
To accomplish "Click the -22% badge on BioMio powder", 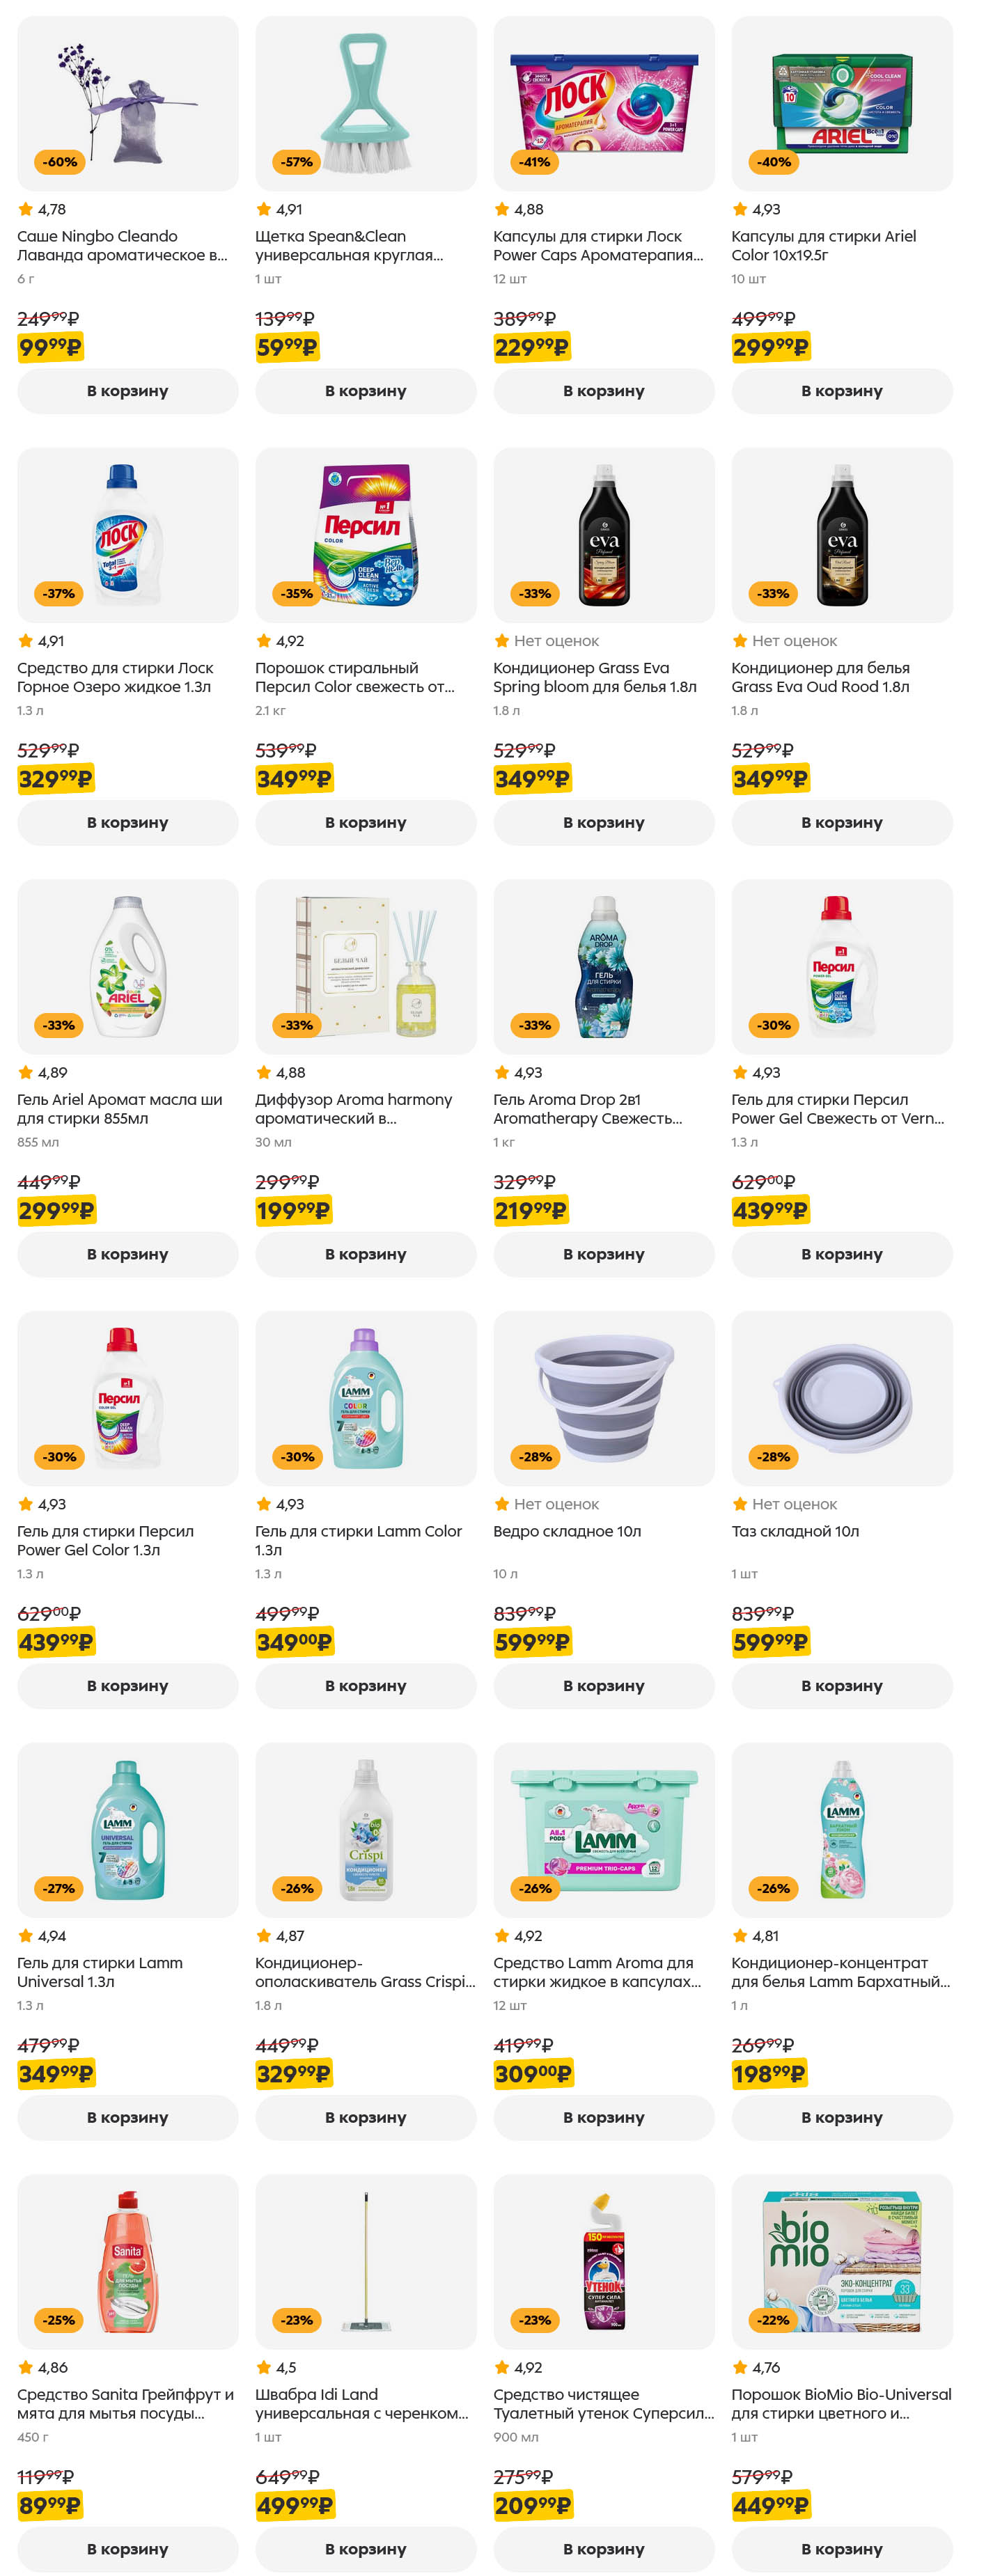I will [x=773, y=2319].
